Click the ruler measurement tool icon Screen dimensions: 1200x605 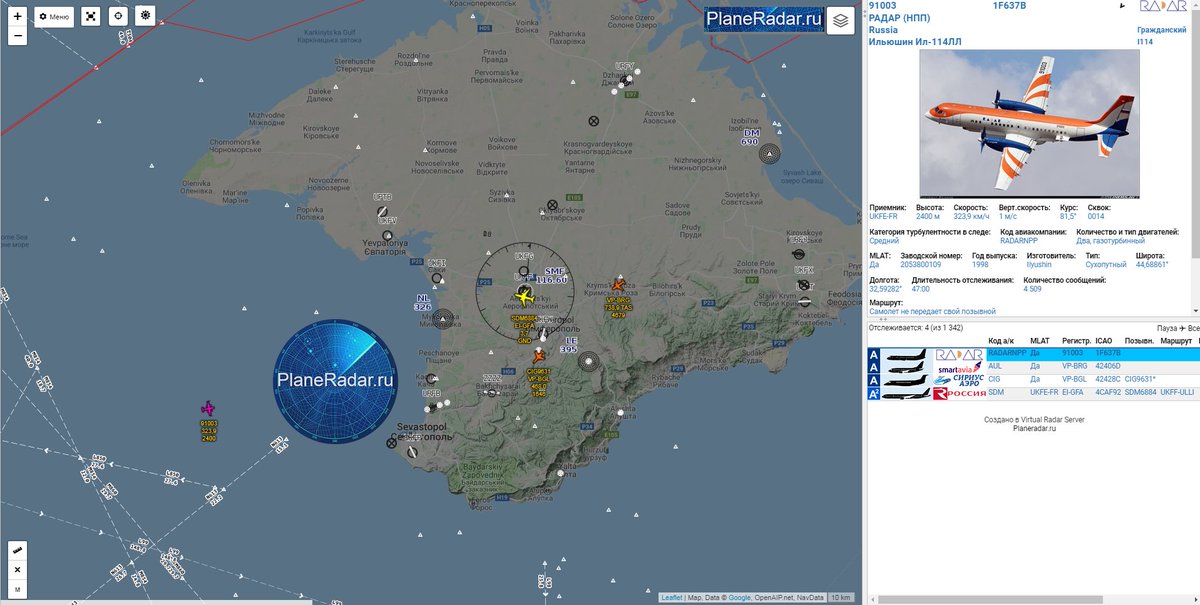pos(17,550)
